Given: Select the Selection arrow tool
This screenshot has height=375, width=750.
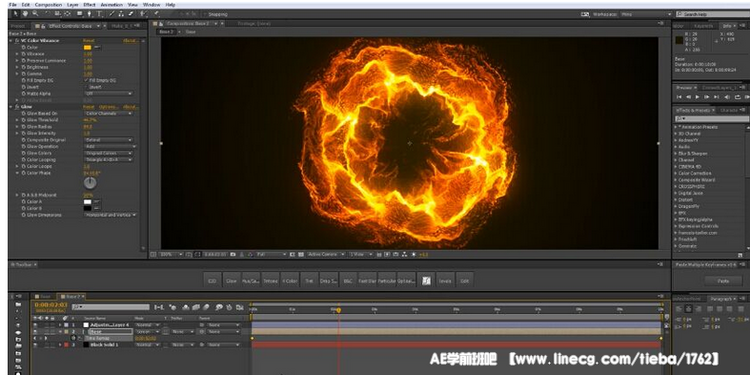Looking at the screenshot, I should [15, 14].
